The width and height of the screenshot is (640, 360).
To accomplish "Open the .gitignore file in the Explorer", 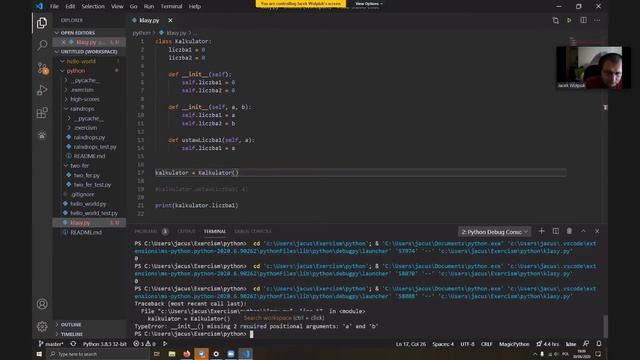I will [82, 194].
